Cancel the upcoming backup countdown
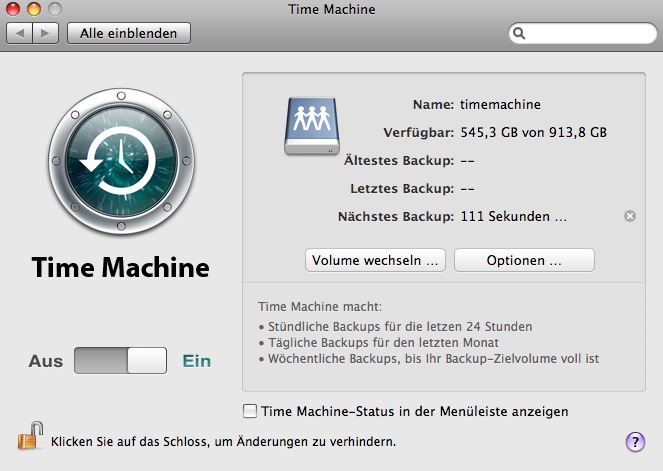 pyautogui.click(x=629, y=216)
